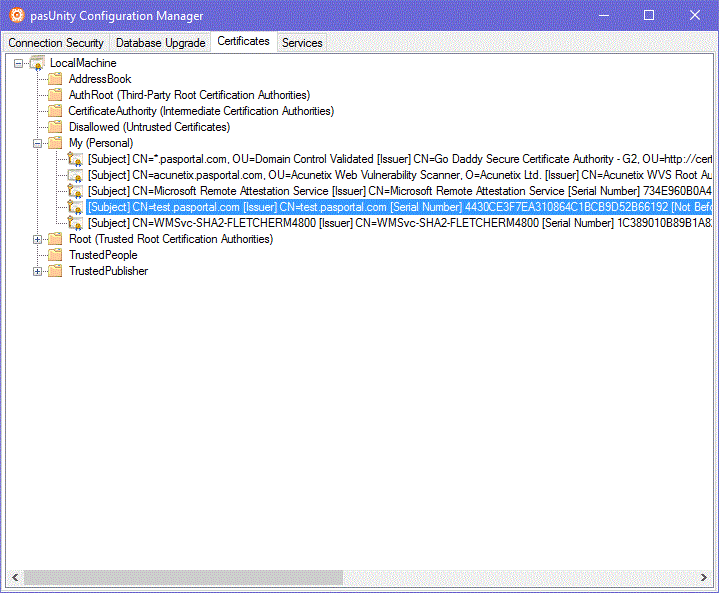
Task: Click the Disallowed folder icon
Action: (55, 127)
